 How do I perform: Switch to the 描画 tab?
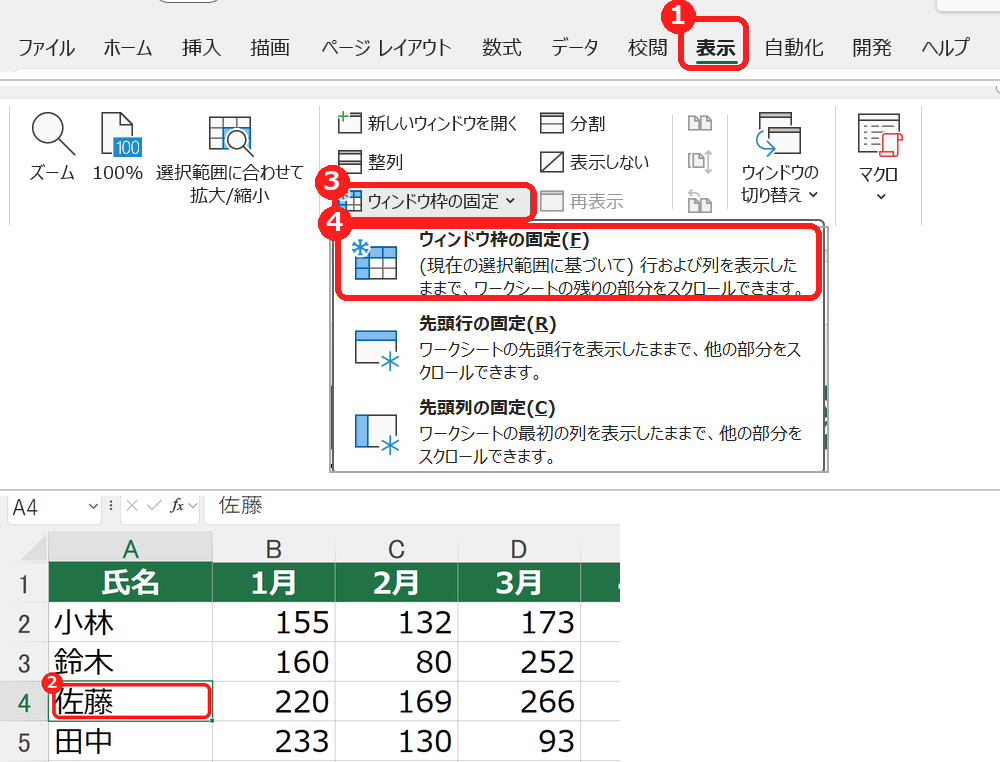click(x=270, y=48)
